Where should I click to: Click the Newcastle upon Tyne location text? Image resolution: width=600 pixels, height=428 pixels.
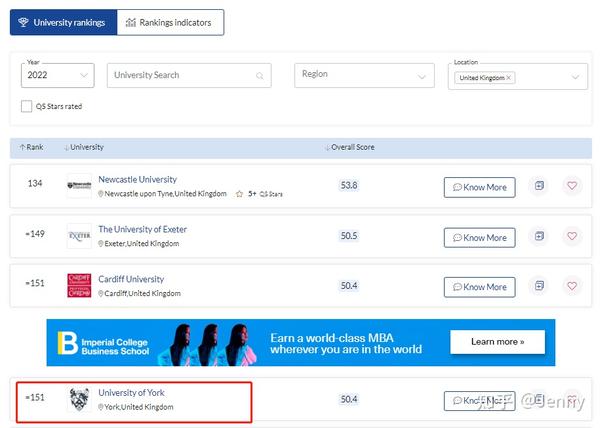[162, 194]
